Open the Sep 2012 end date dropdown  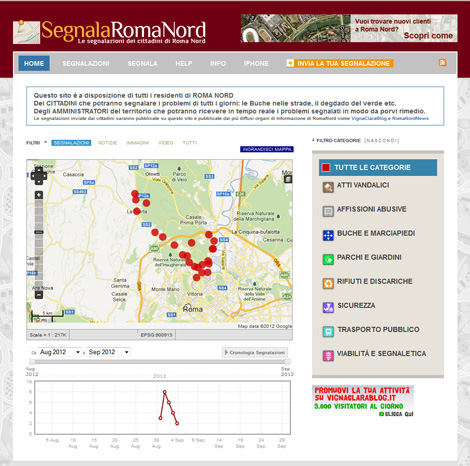click(109, 352)
